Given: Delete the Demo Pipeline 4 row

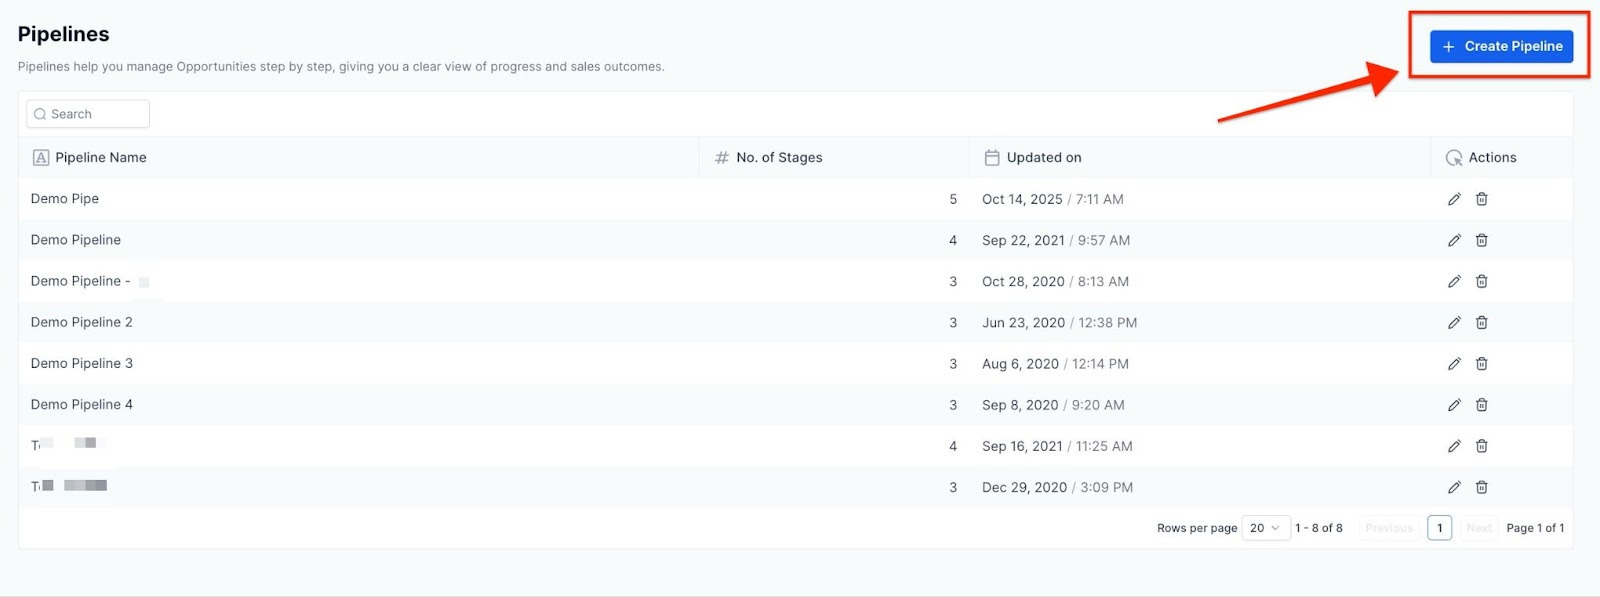Looking at the screenshot, I should click(1482, 405).
